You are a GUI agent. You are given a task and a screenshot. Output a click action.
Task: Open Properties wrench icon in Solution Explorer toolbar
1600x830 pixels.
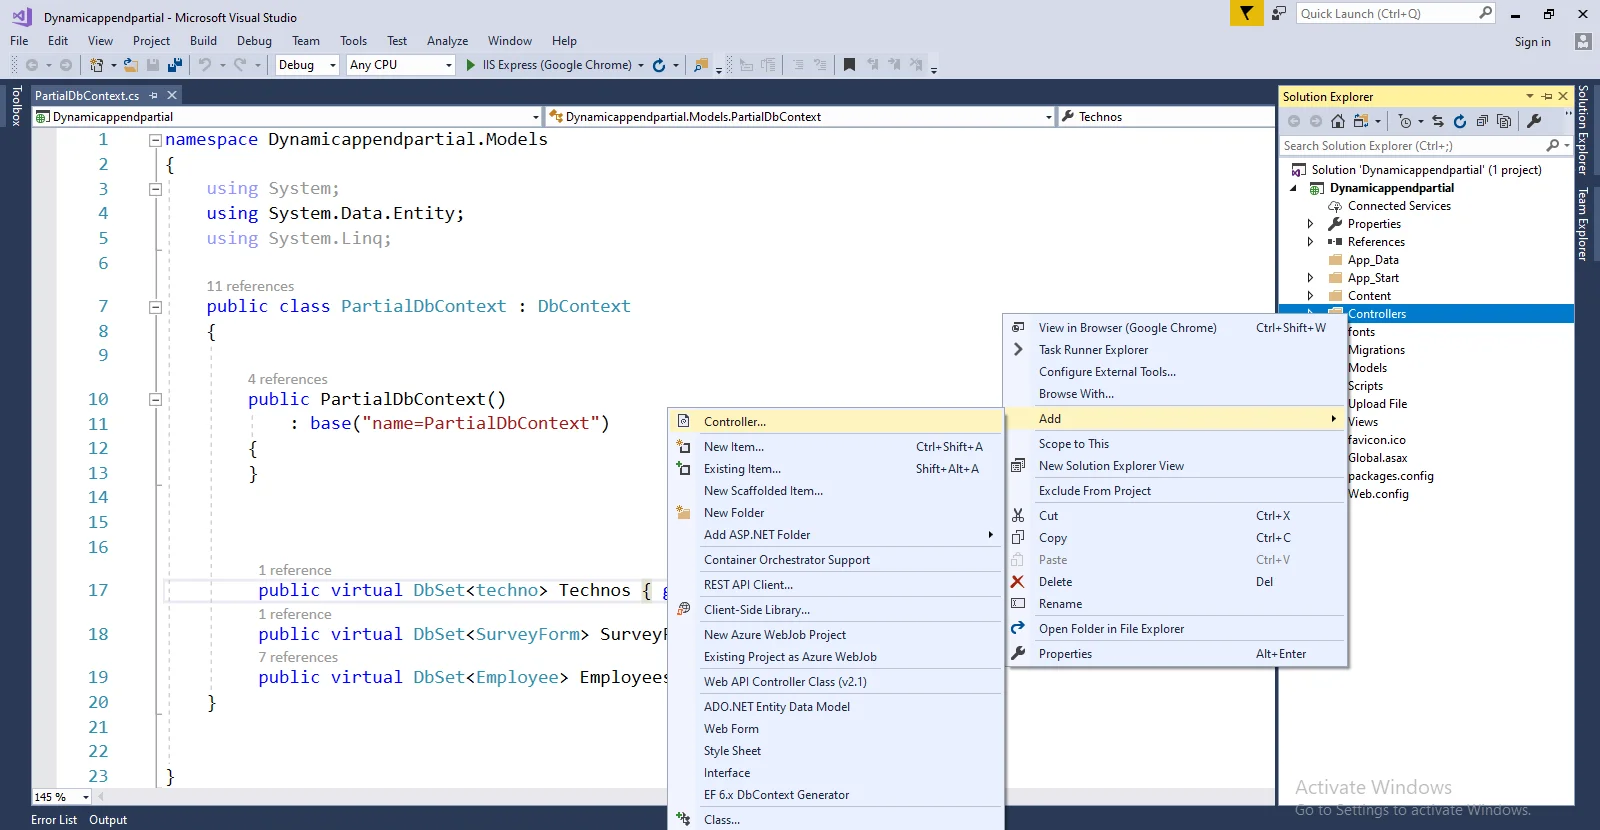coord(1534,121)
